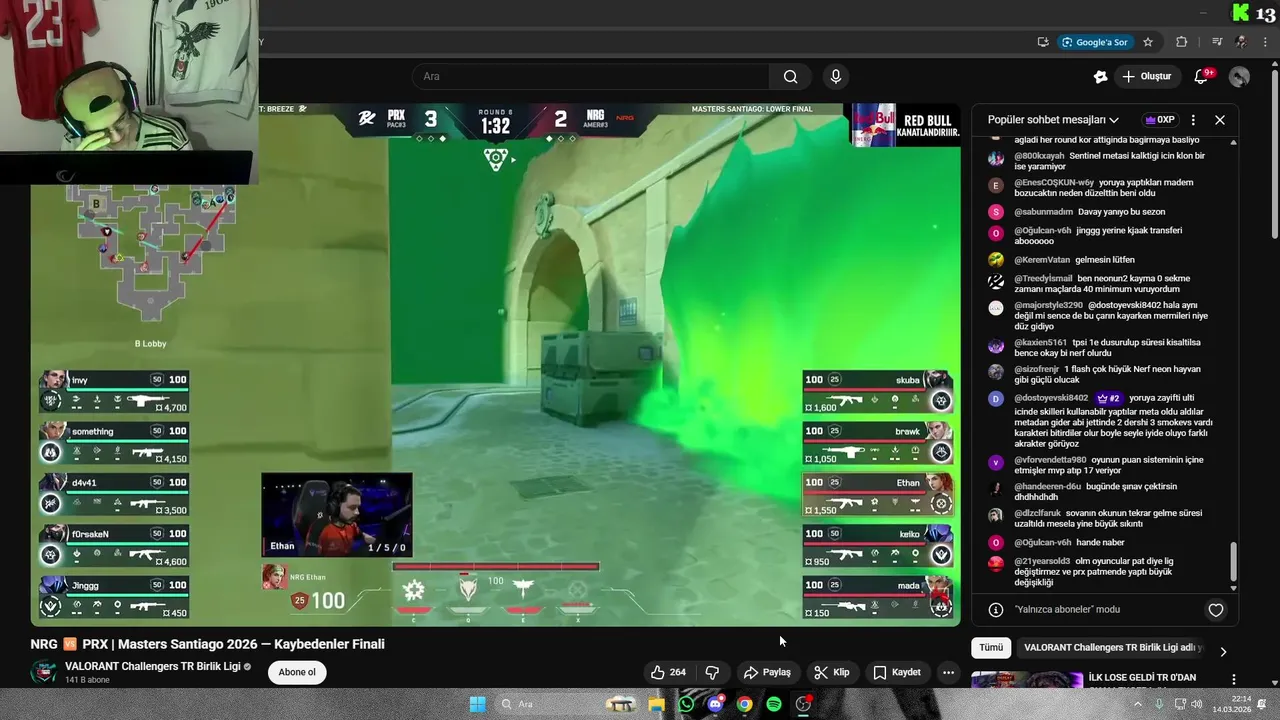
Task: Open YouTube notifications bell
Action: click(1202, 77)
